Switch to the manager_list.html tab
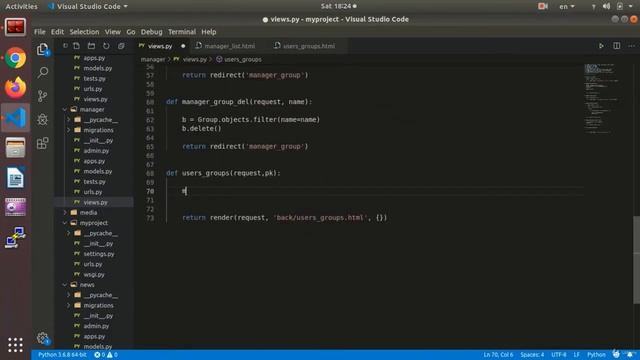 tap(229, 46)
